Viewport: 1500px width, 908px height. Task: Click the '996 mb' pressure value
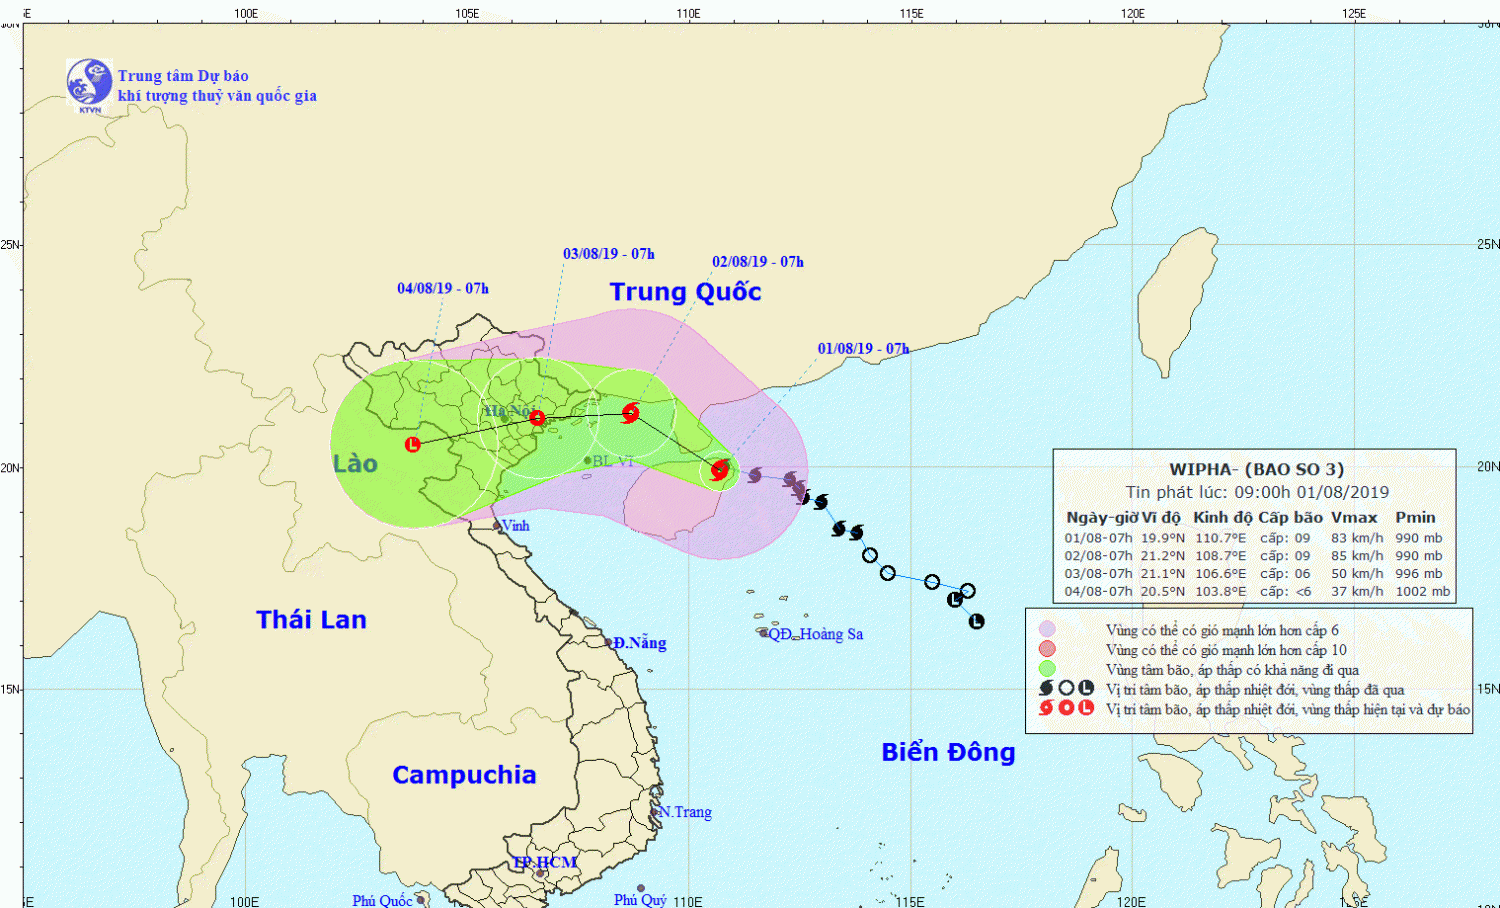[1419, 574]
